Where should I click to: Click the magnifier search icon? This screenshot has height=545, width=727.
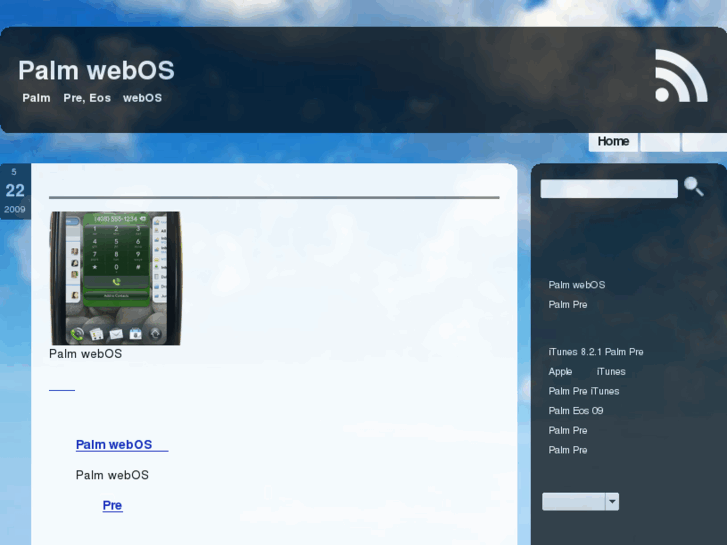(x=694, y=186)
